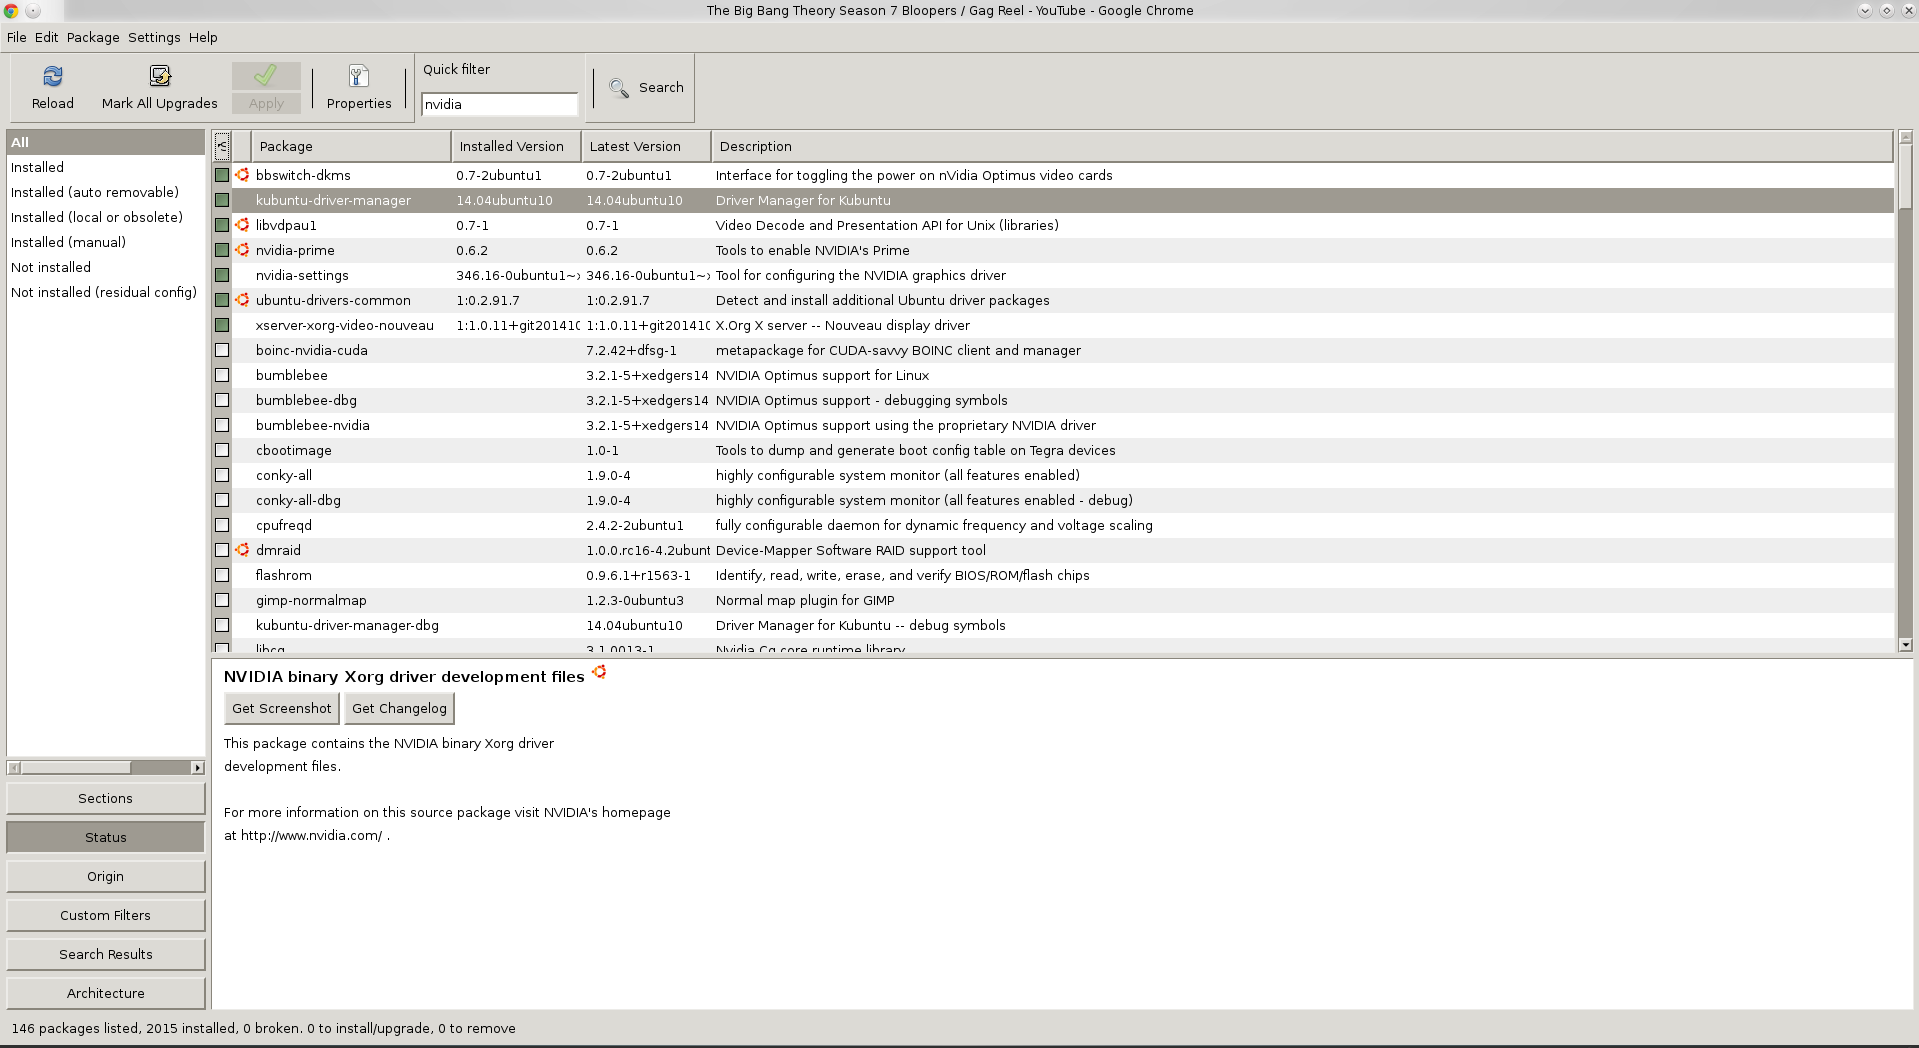Image resolution: width=1919 pixels, height=1048 pixels.
Task: Select the kubuntu-driver-manager-dbg package name
Action: pyautogui.click(x=347, y=625)
